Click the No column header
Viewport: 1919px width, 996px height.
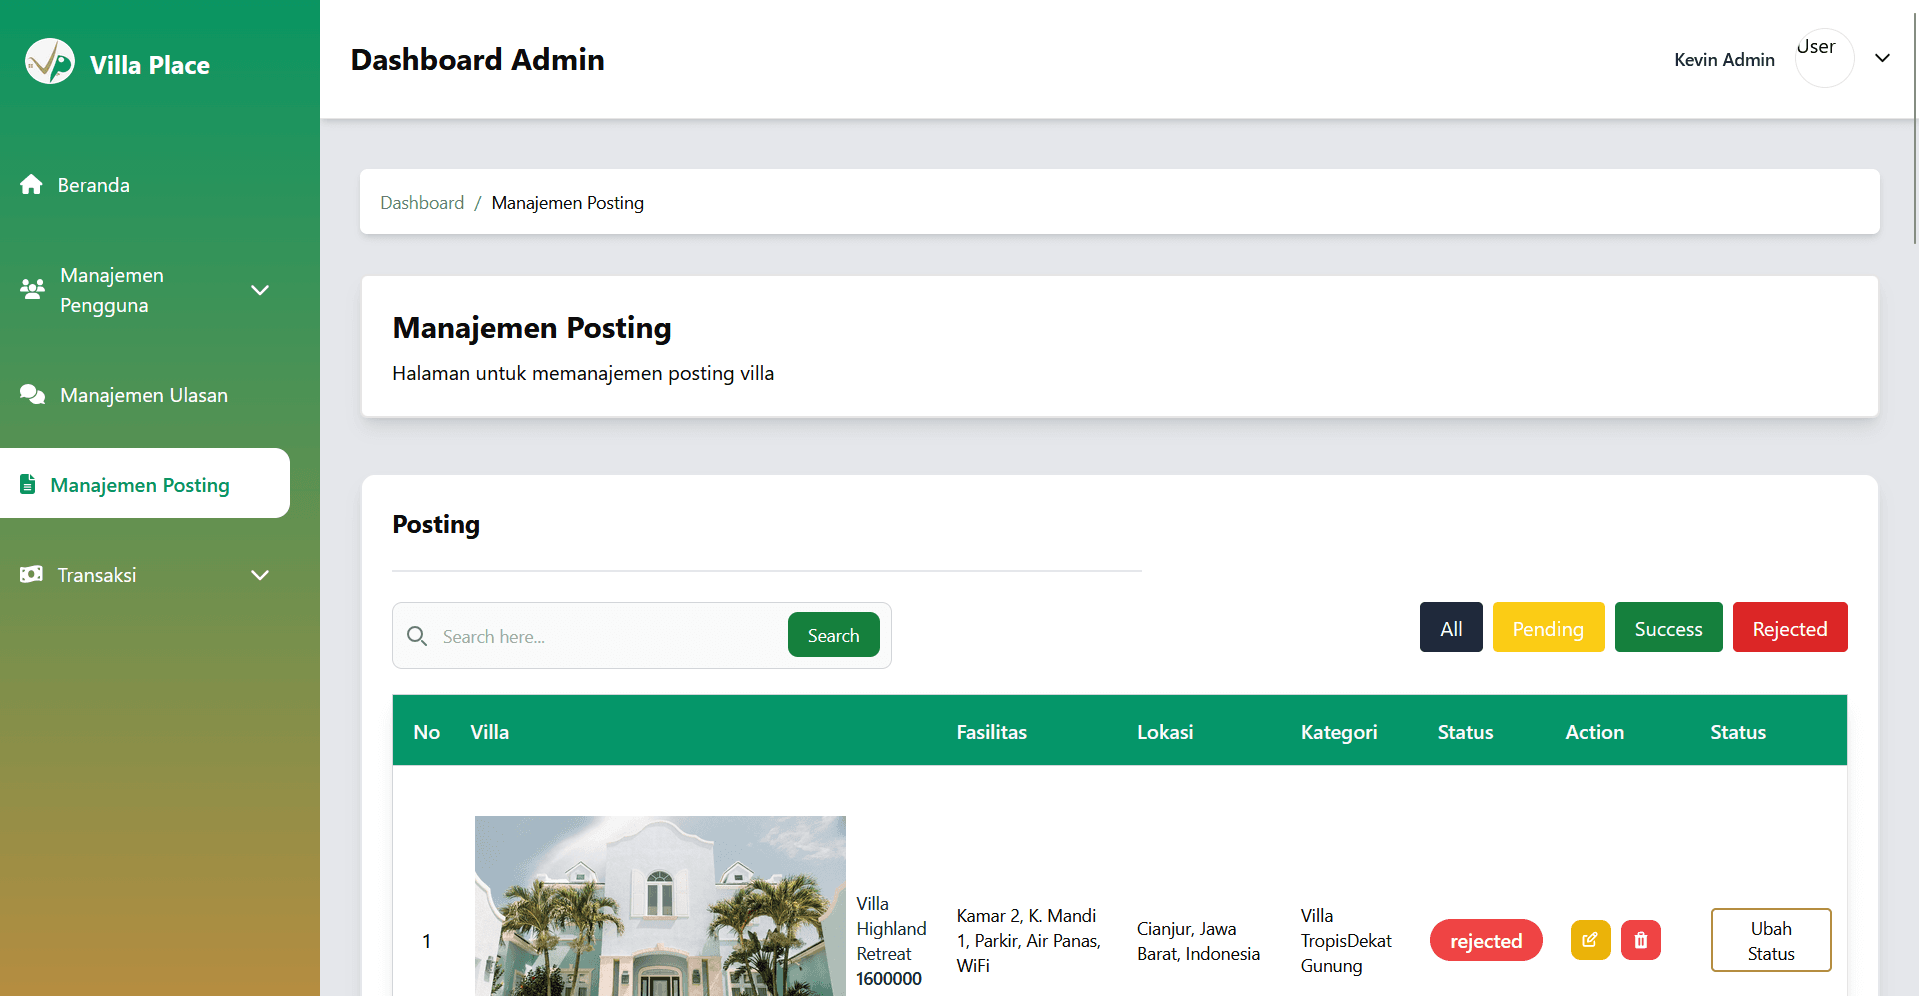pyautogui.click(x=426, y=732)
